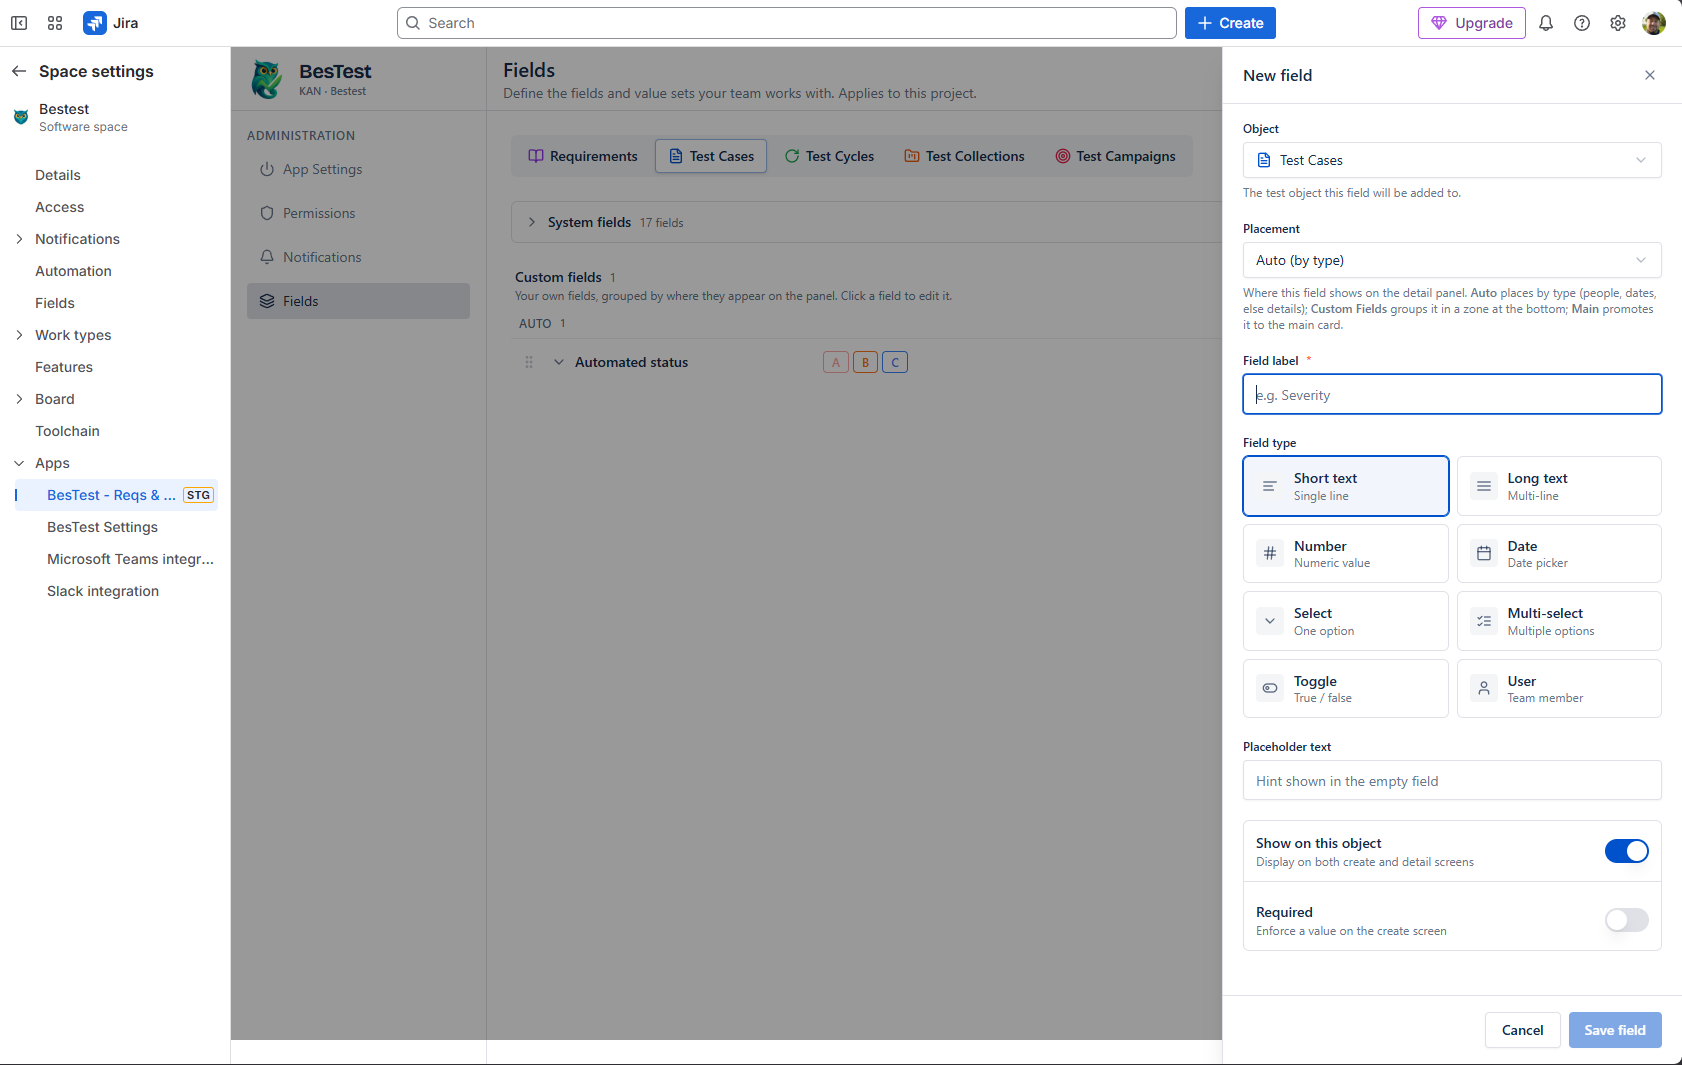Open BesTest Settings link
The height and width of the screenshot is (1065, 1682).
pyautogui.click(x=102, y=527)
